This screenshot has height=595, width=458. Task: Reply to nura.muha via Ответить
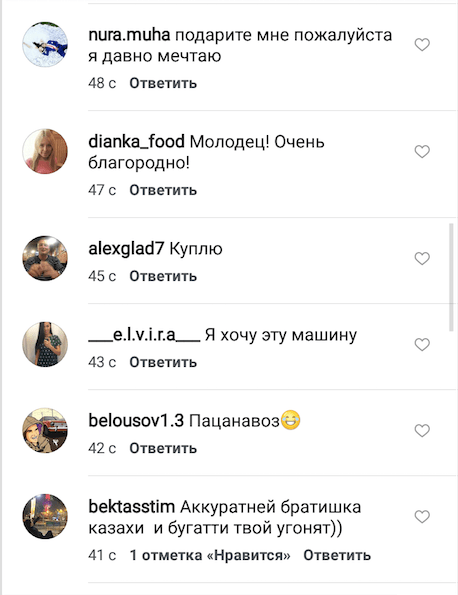(163, 83)
